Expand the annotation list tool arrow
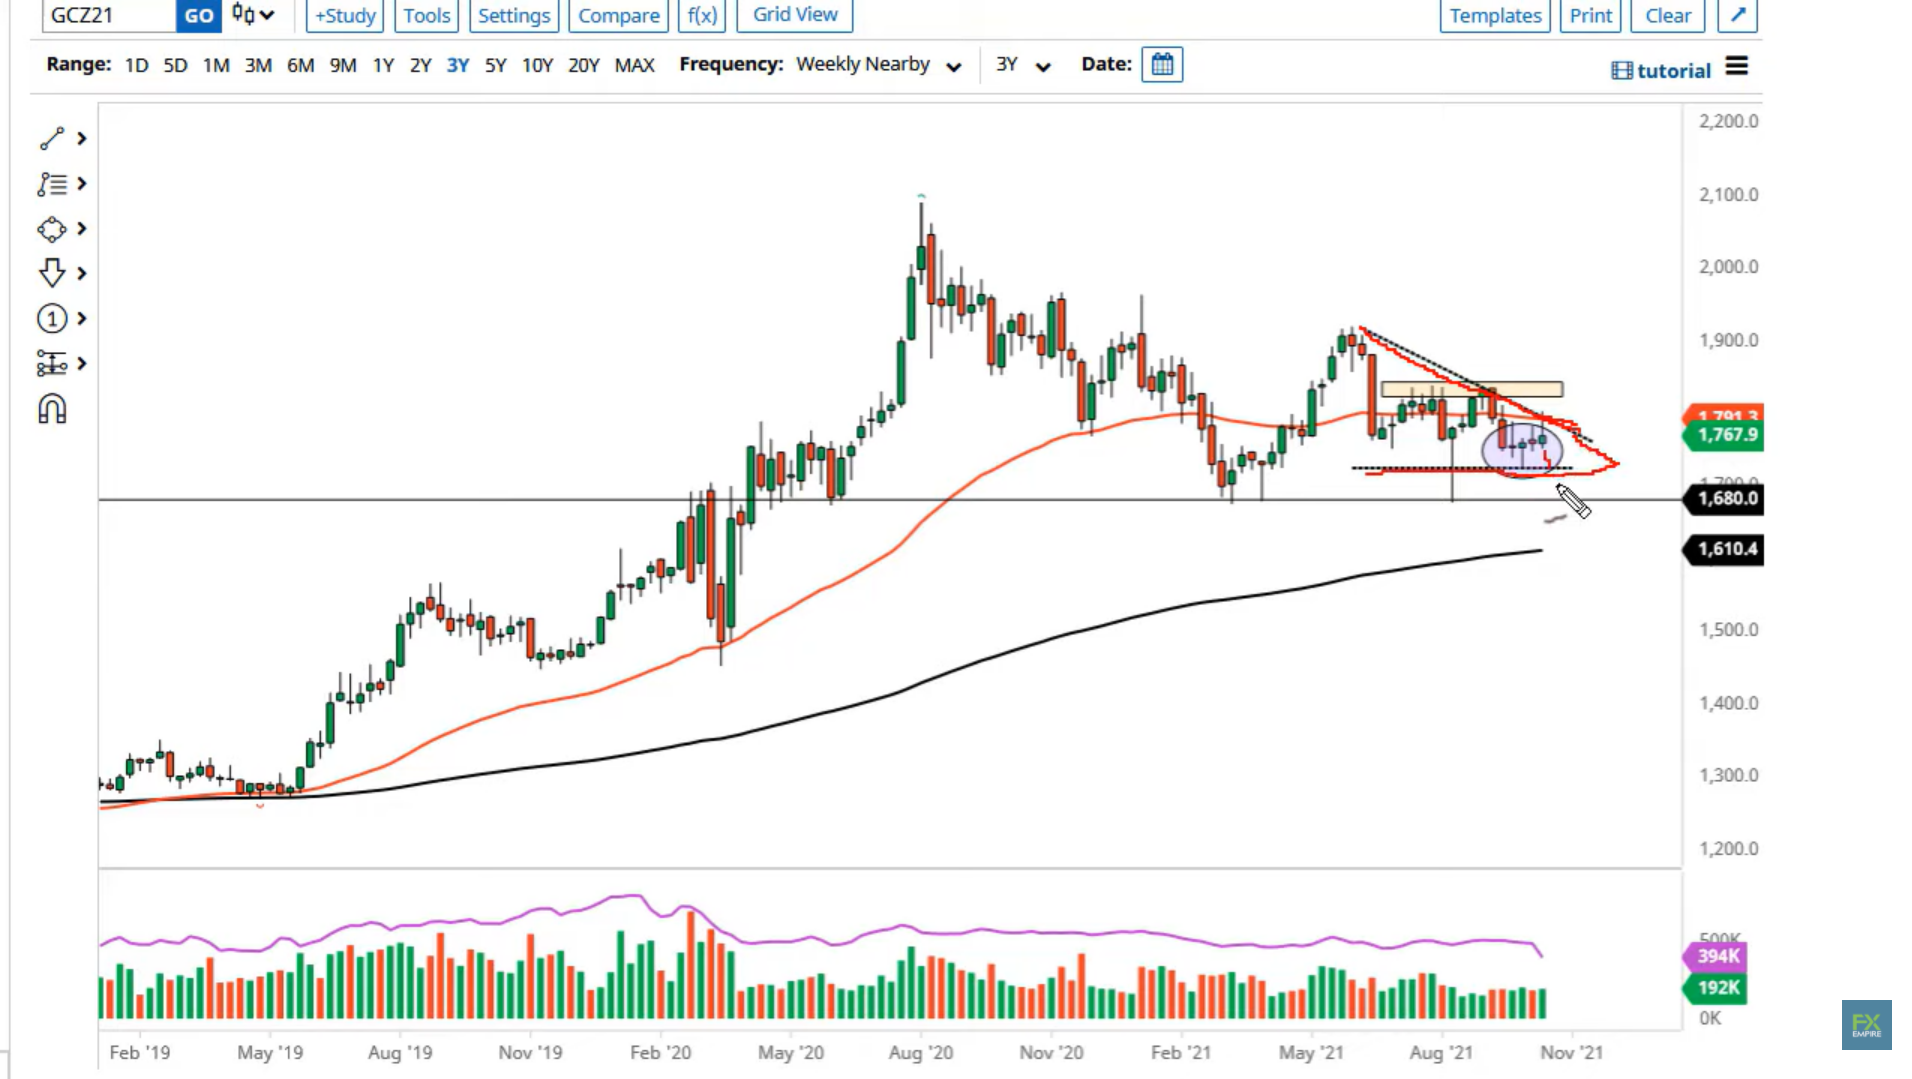 coord(82,184)
